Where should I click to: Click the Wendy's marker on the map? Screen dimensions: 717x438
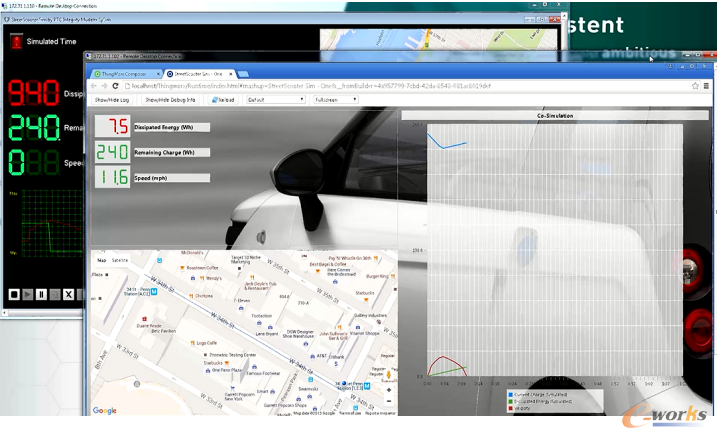202,278
